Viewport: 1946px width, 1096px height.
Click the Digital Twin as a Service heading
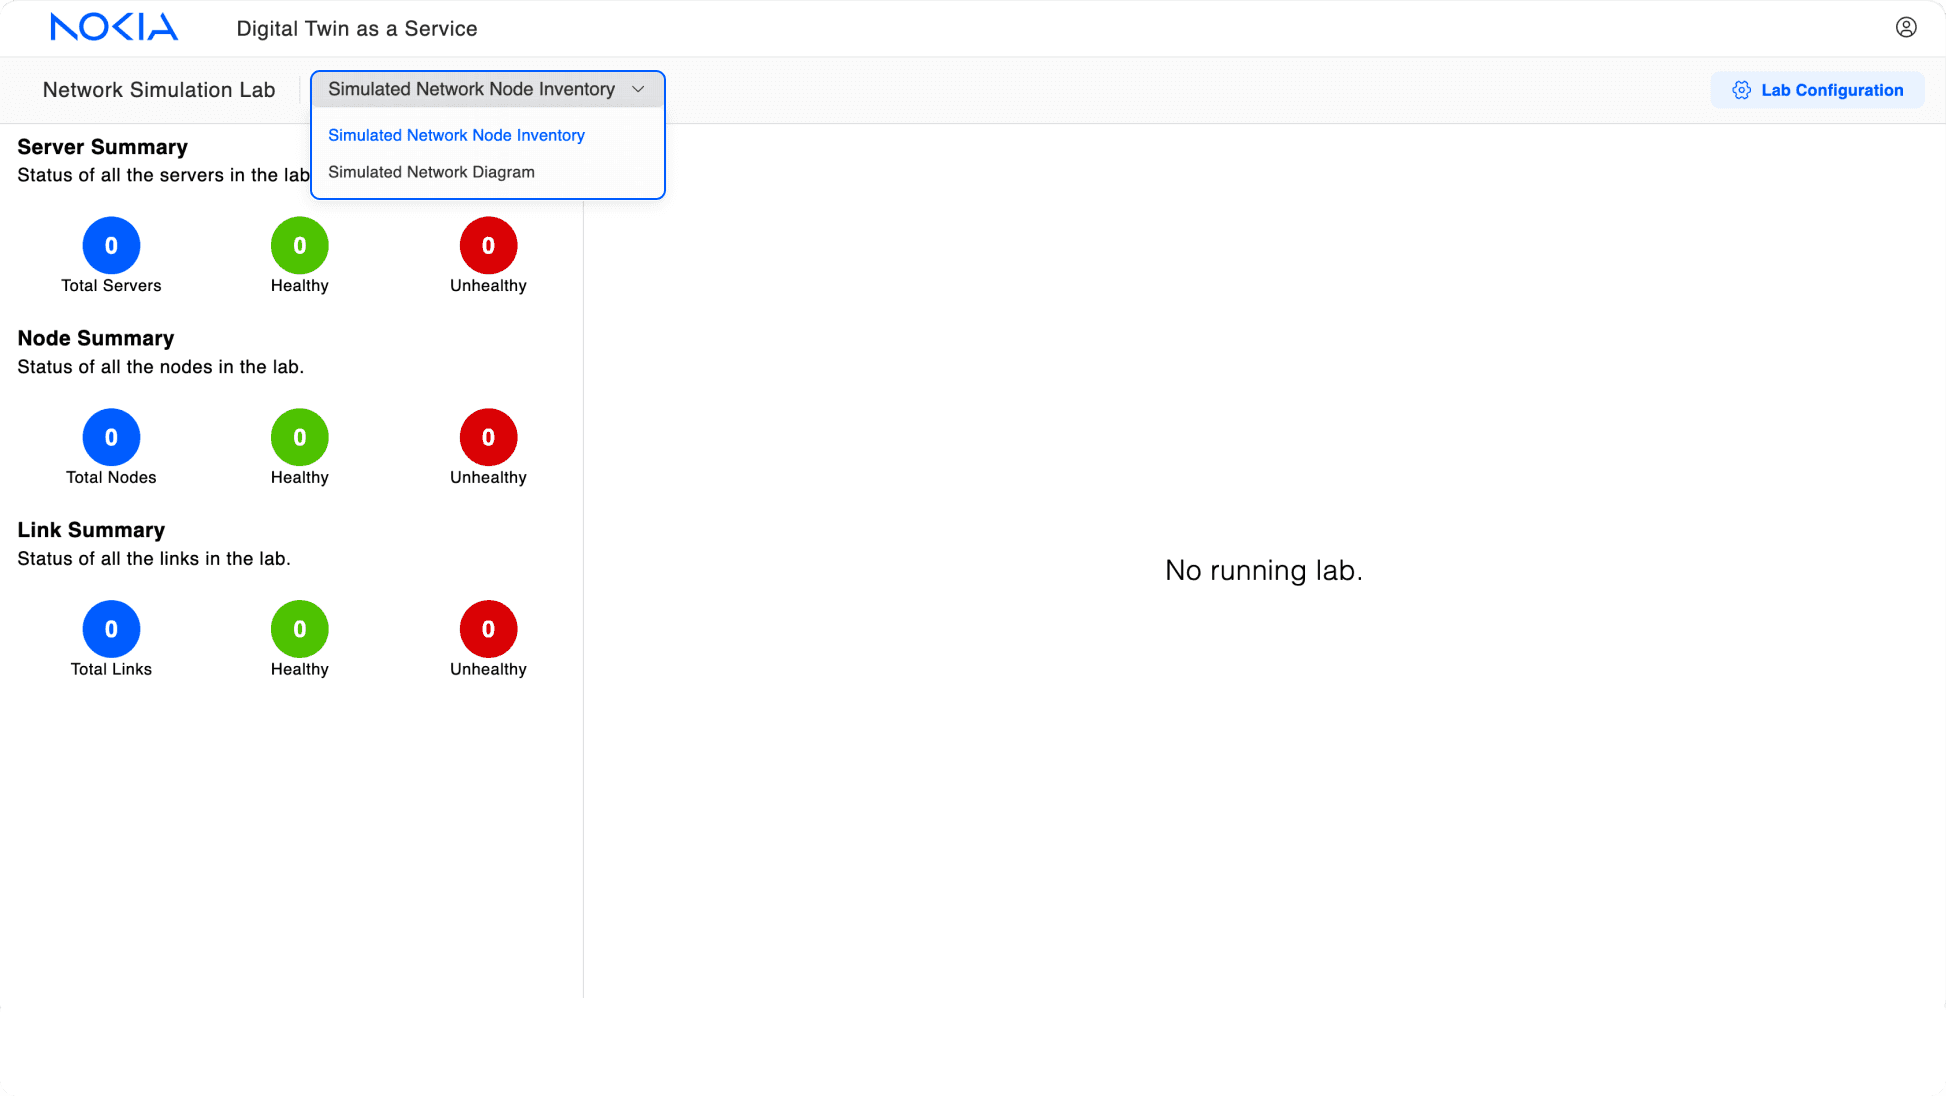click(356, 28)
